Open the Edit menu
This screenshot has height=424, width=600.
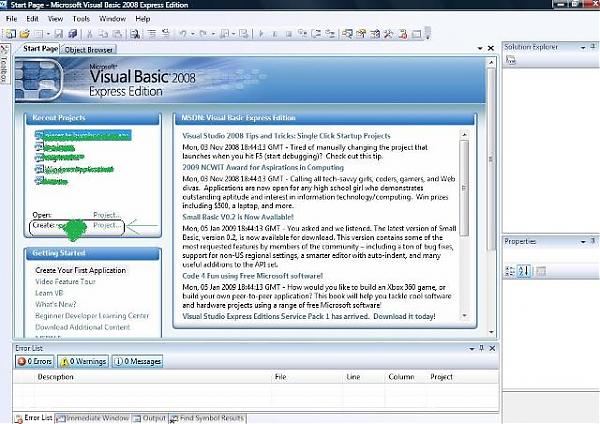(32, 19)
